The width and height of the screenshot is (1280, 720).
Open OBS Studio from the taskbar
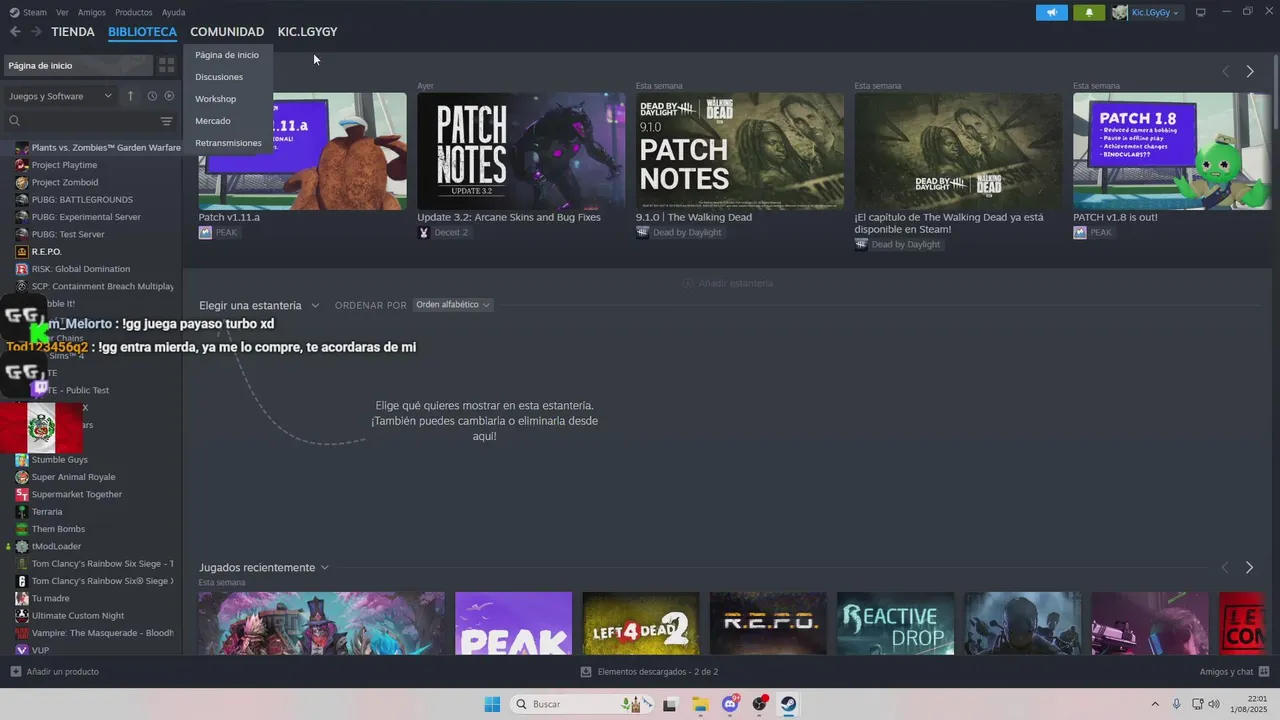[760, 704]
